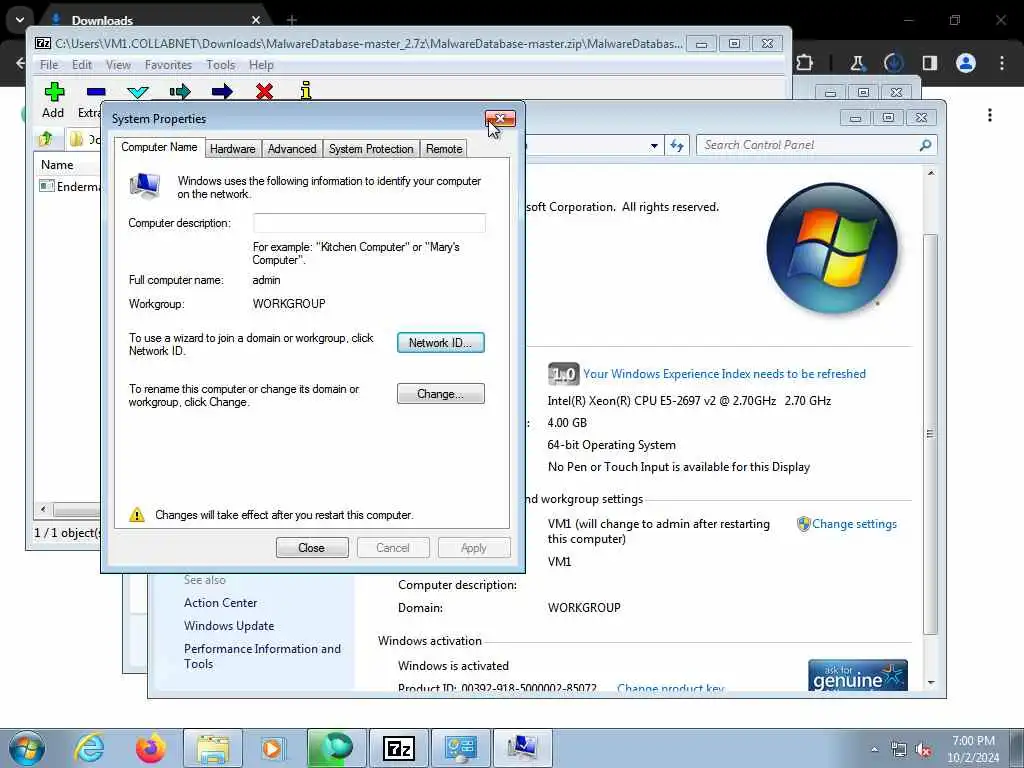This screenshot has height=768, width=1024.
Task: Click the 7-Zip Info icon
Action: [x=306, y=91]
